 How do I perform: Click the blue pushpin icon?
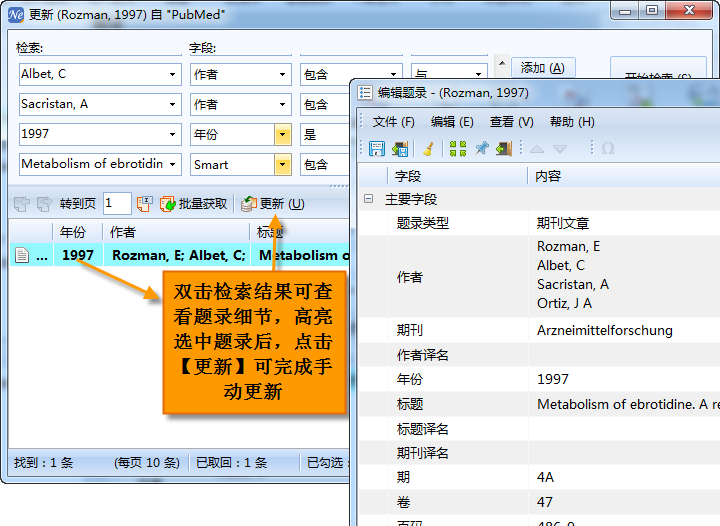coord(482,149)
